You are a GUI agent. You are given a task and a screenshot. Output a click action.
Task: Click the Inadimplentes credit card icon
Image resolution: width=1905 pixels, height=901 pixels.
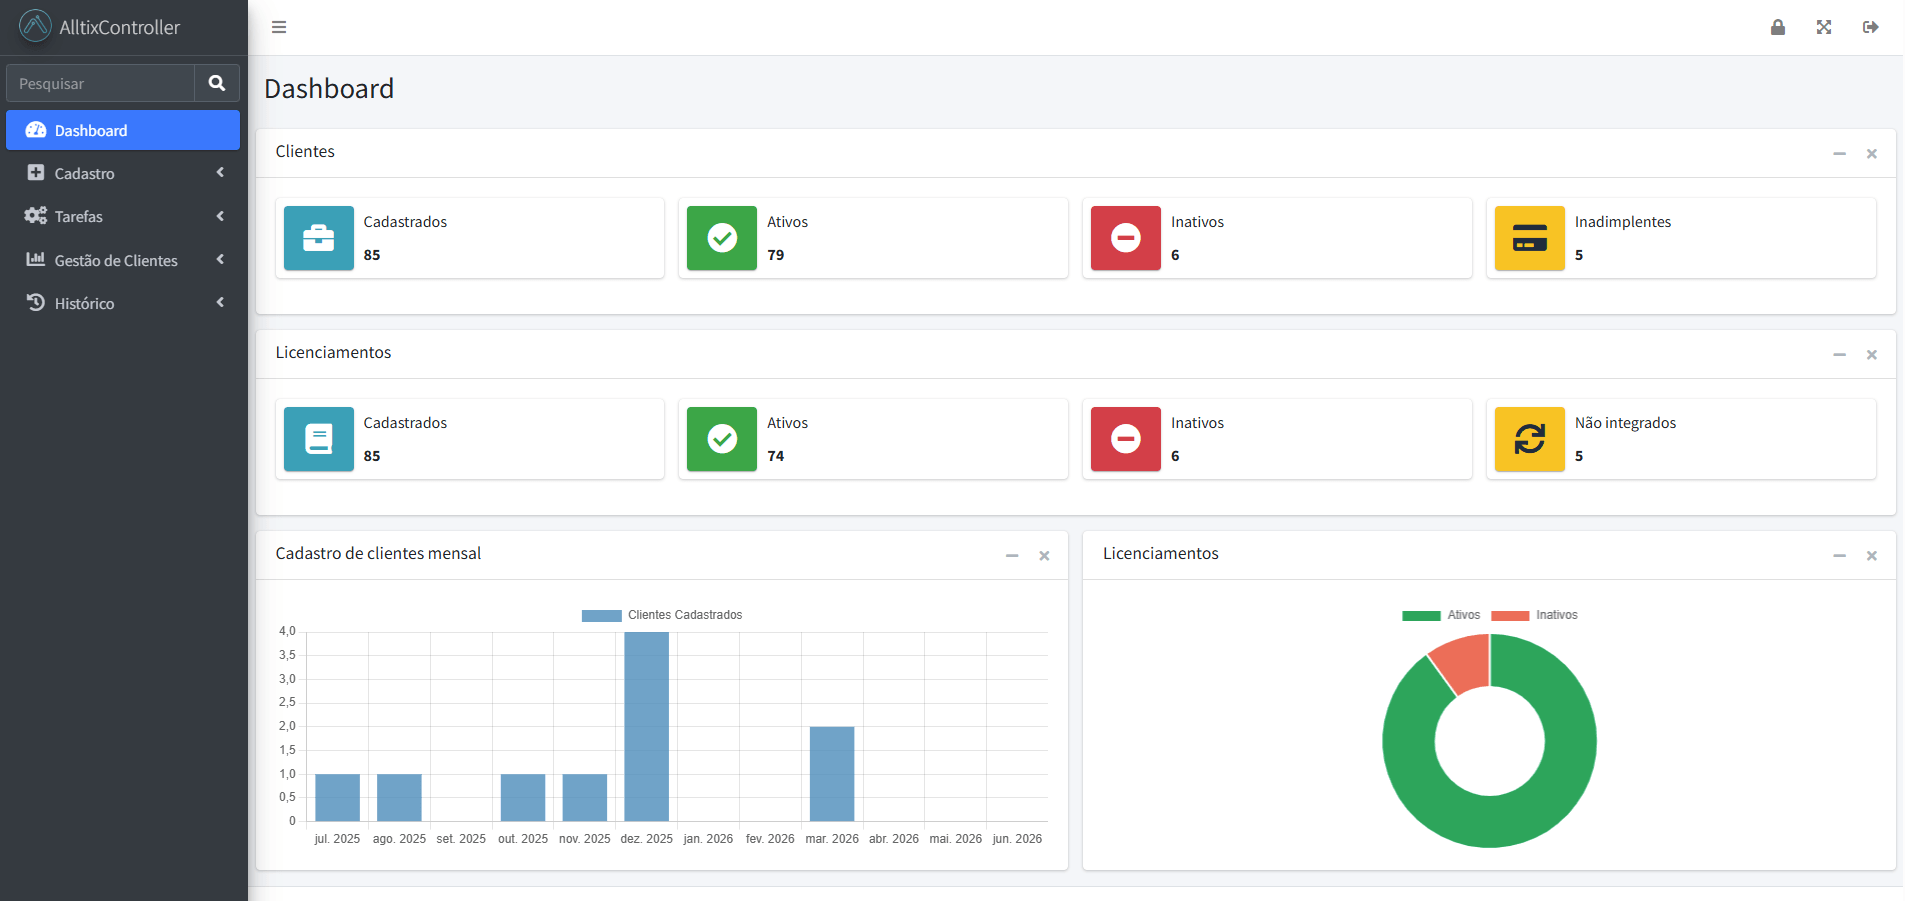pyautogui.click(x=1530, y=238)
